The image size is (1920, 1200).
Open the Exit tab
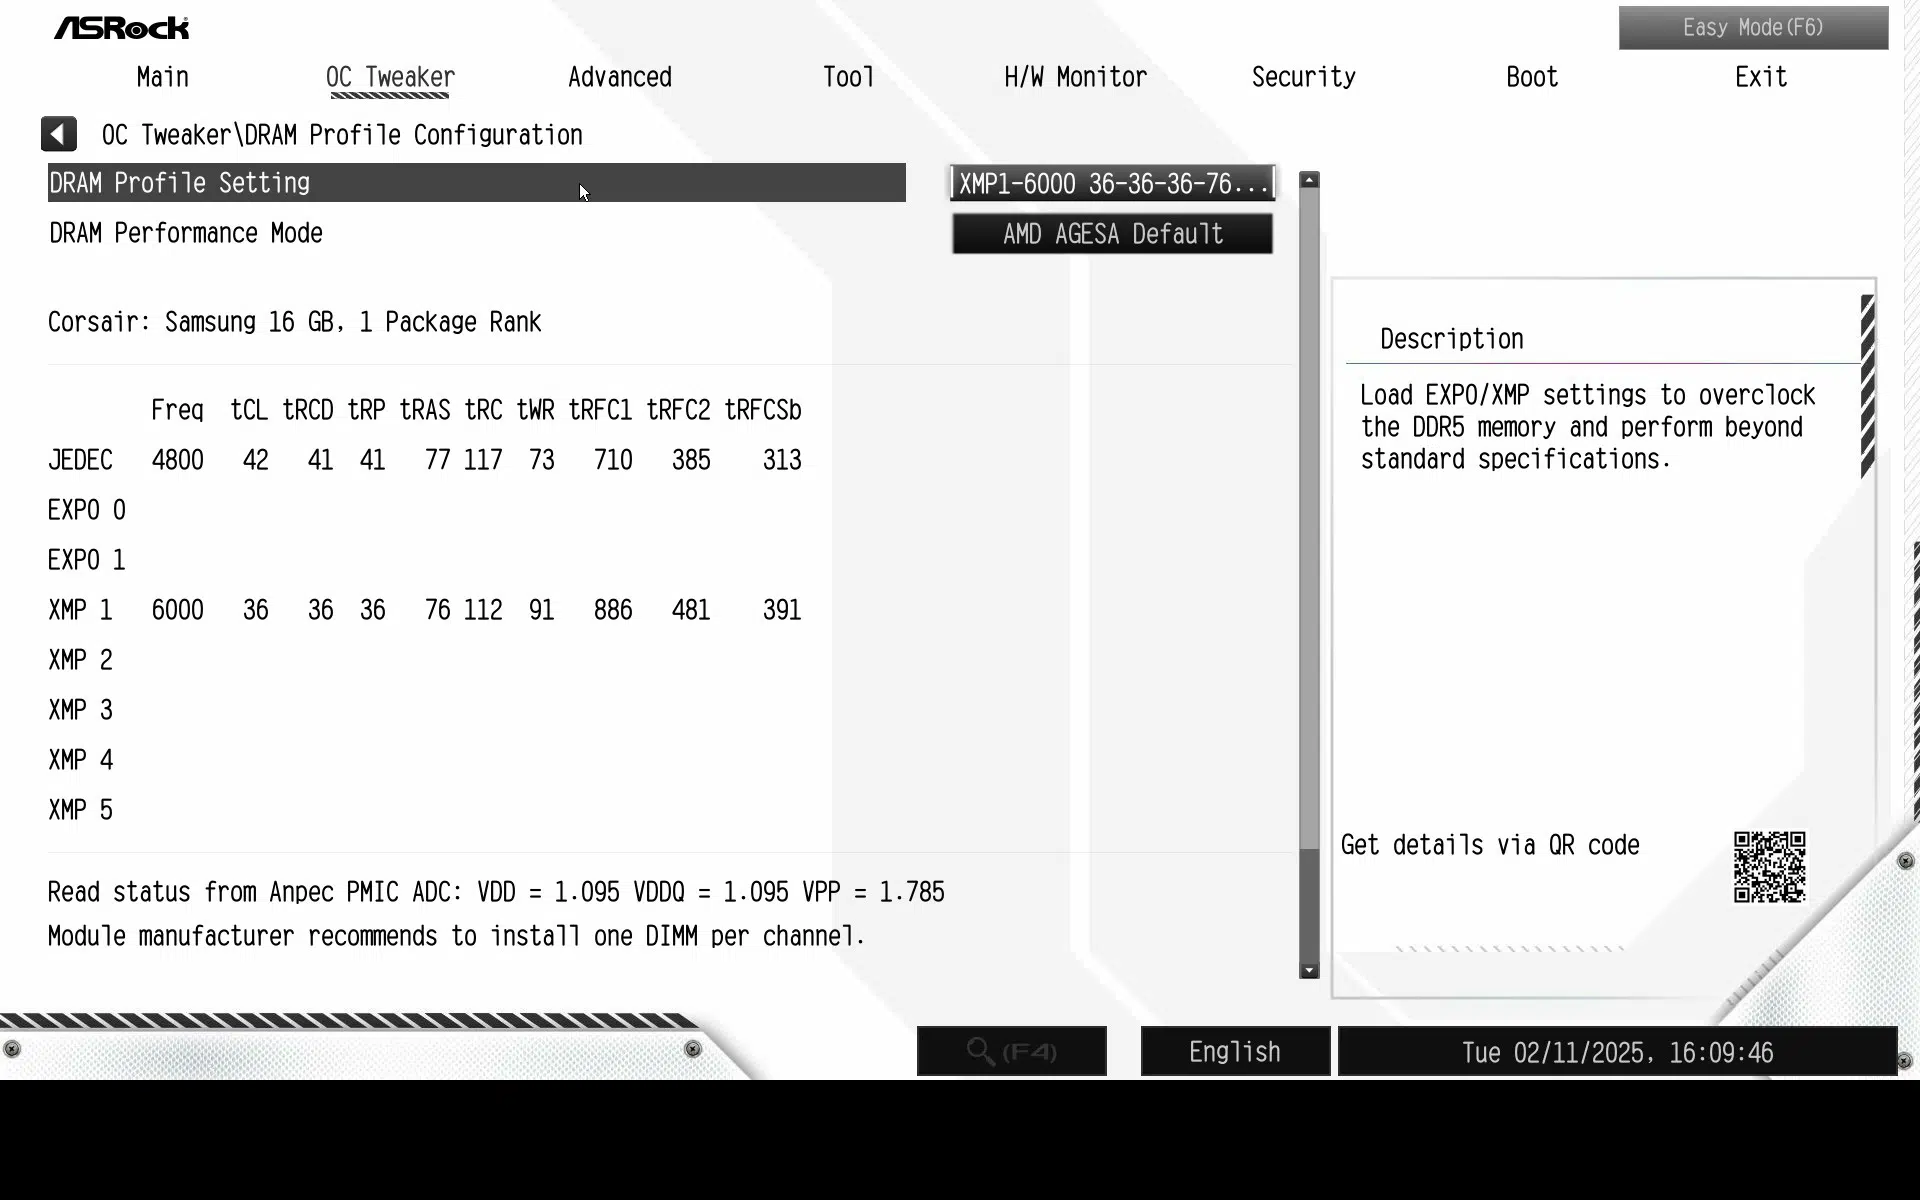[1760, 77]
